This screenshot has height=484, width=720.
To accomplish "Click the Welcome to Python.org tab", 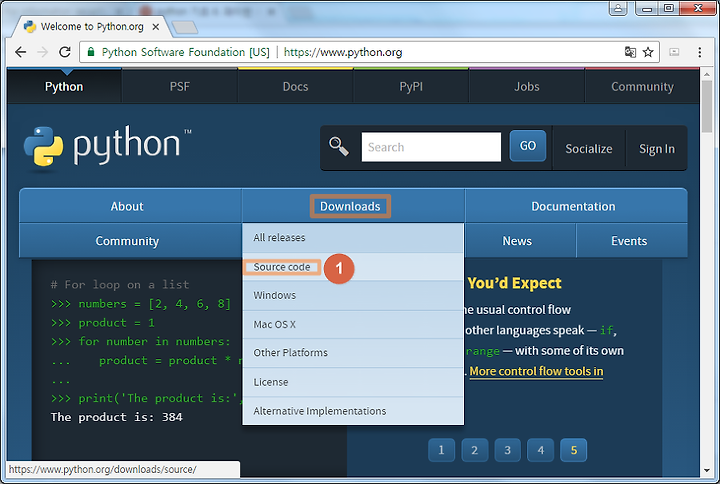I will coord(92,27).
